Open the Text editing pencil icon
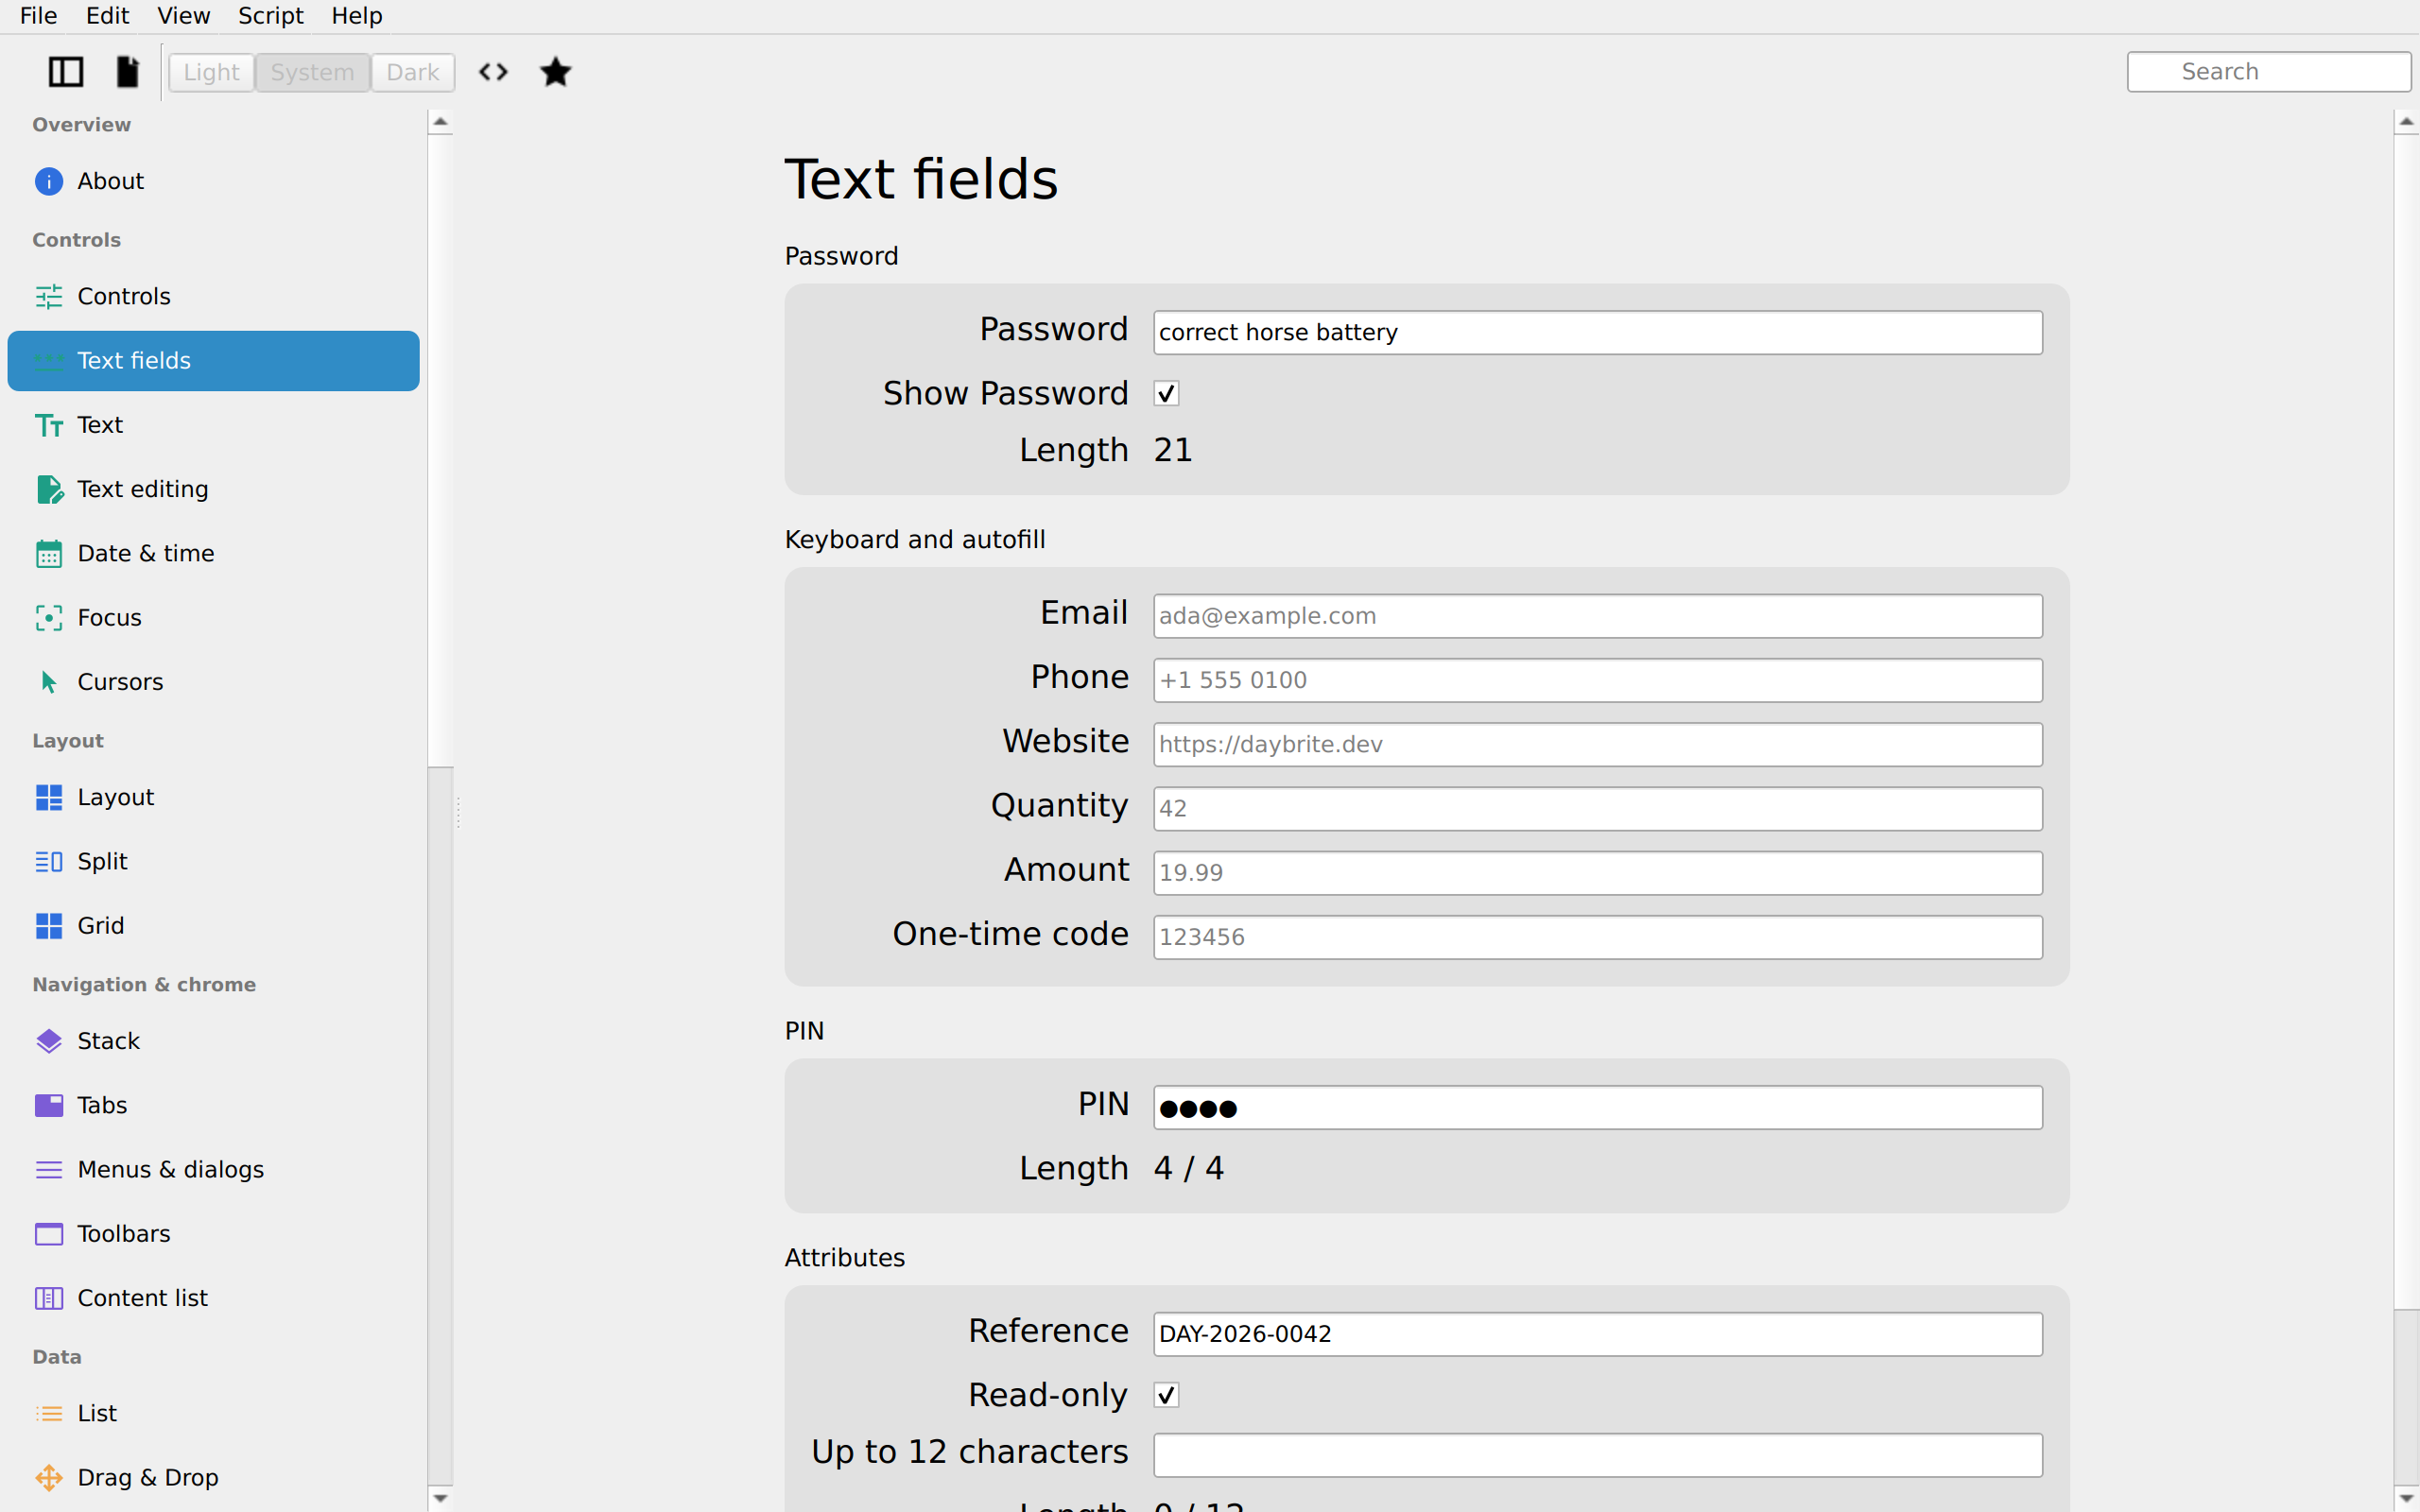This screenshot has width=2420, height=1512. [49, 489]
